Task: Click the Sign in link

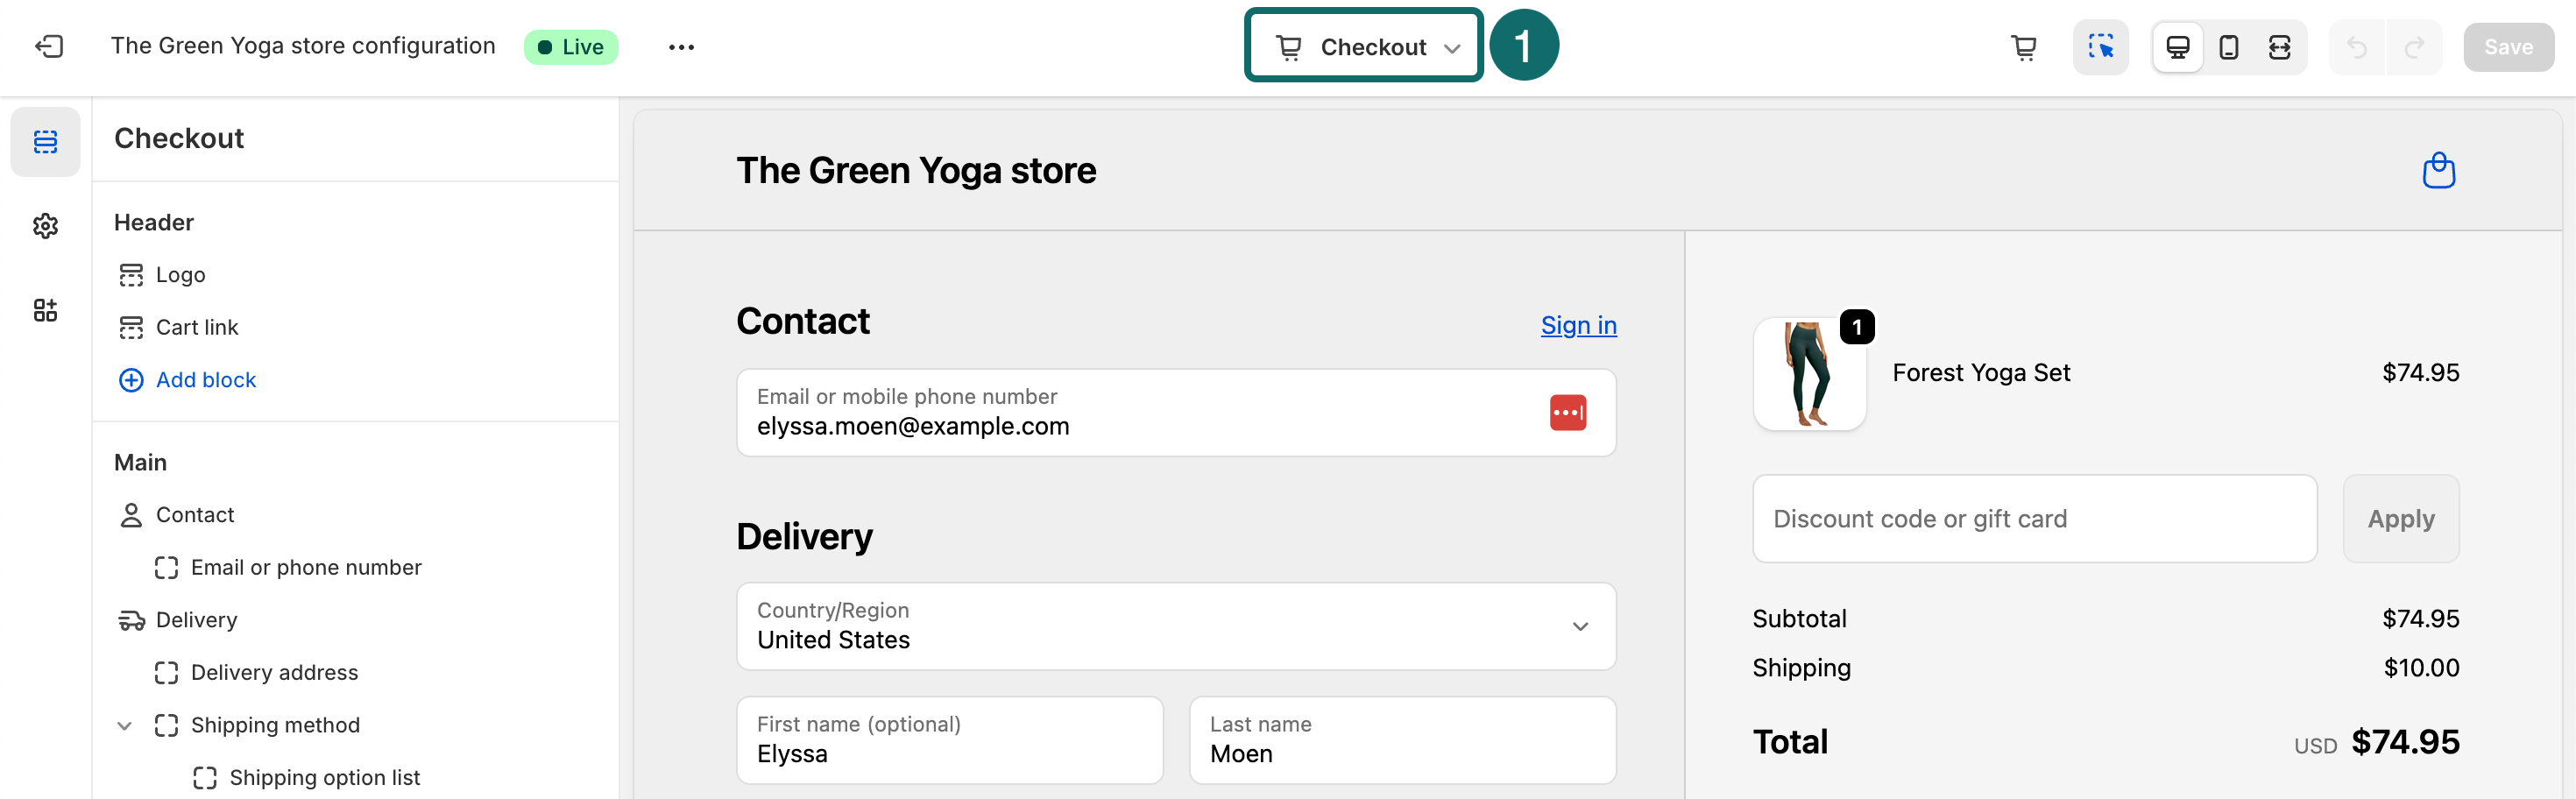Action: (x=1578, y=325)
